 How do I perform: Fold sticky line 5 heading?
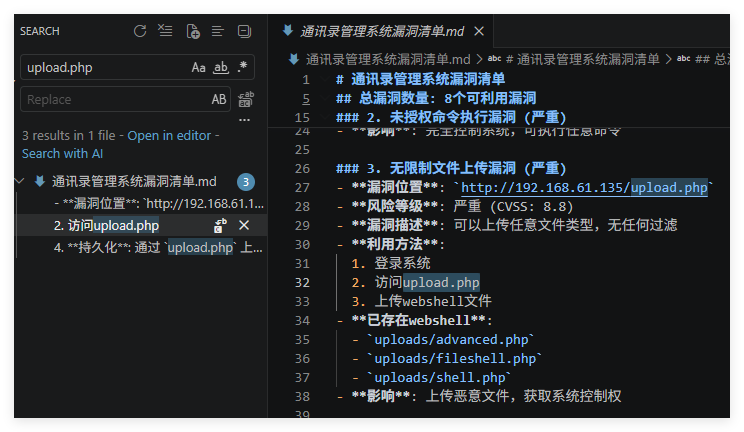click(325, 98)
